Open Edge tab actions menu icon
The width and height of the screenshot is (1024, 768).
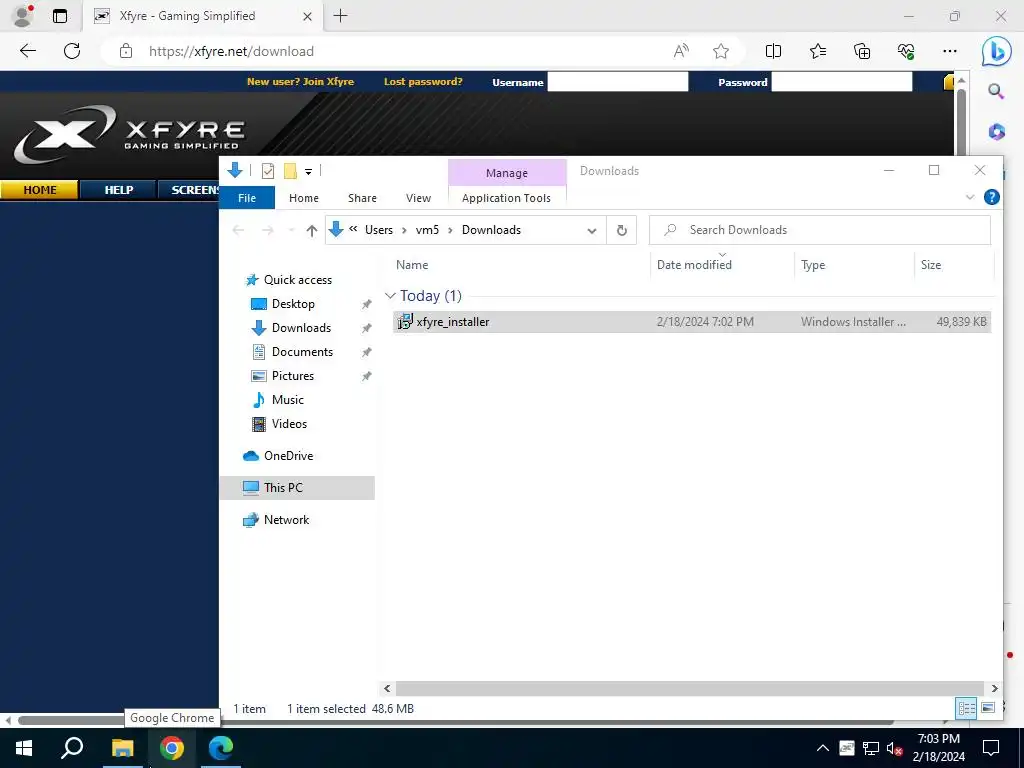pyautogui.click(x=59, y=16)
